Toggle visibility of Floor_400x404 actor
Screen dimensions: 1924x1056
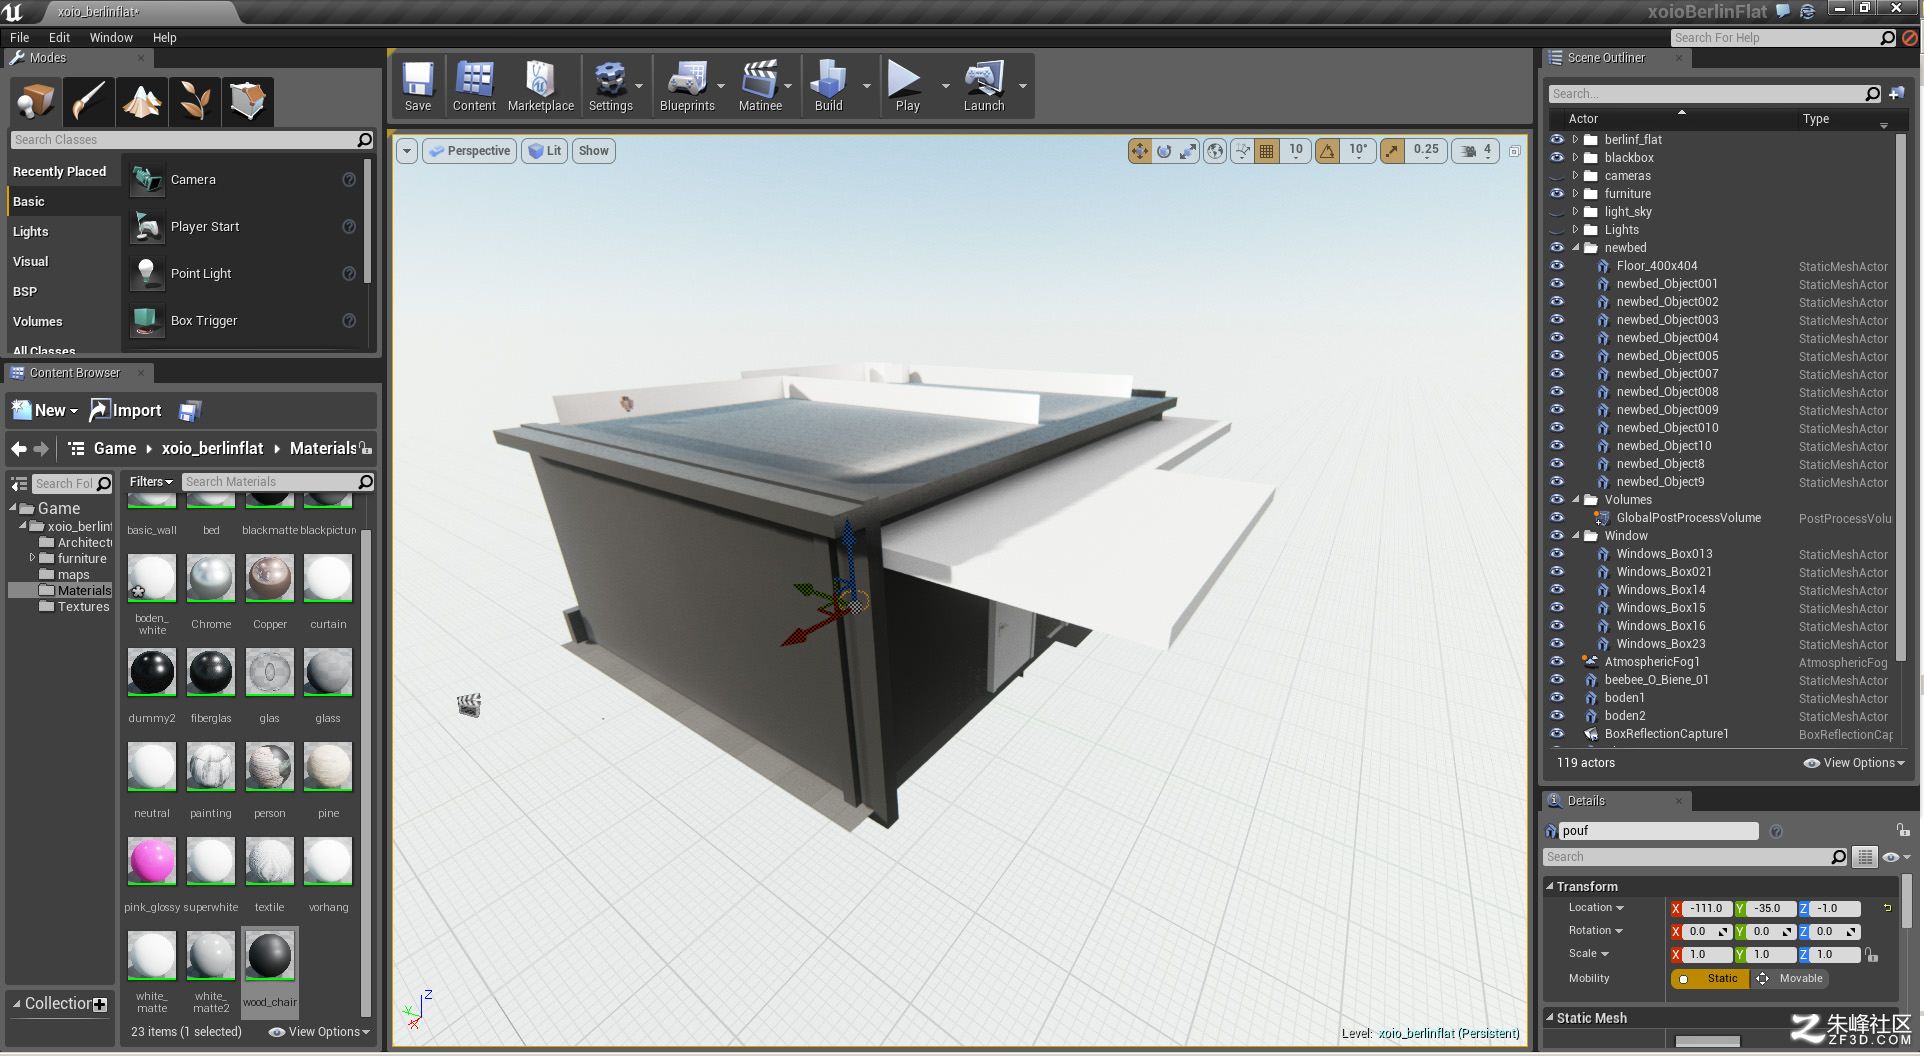coord(1557,266)
